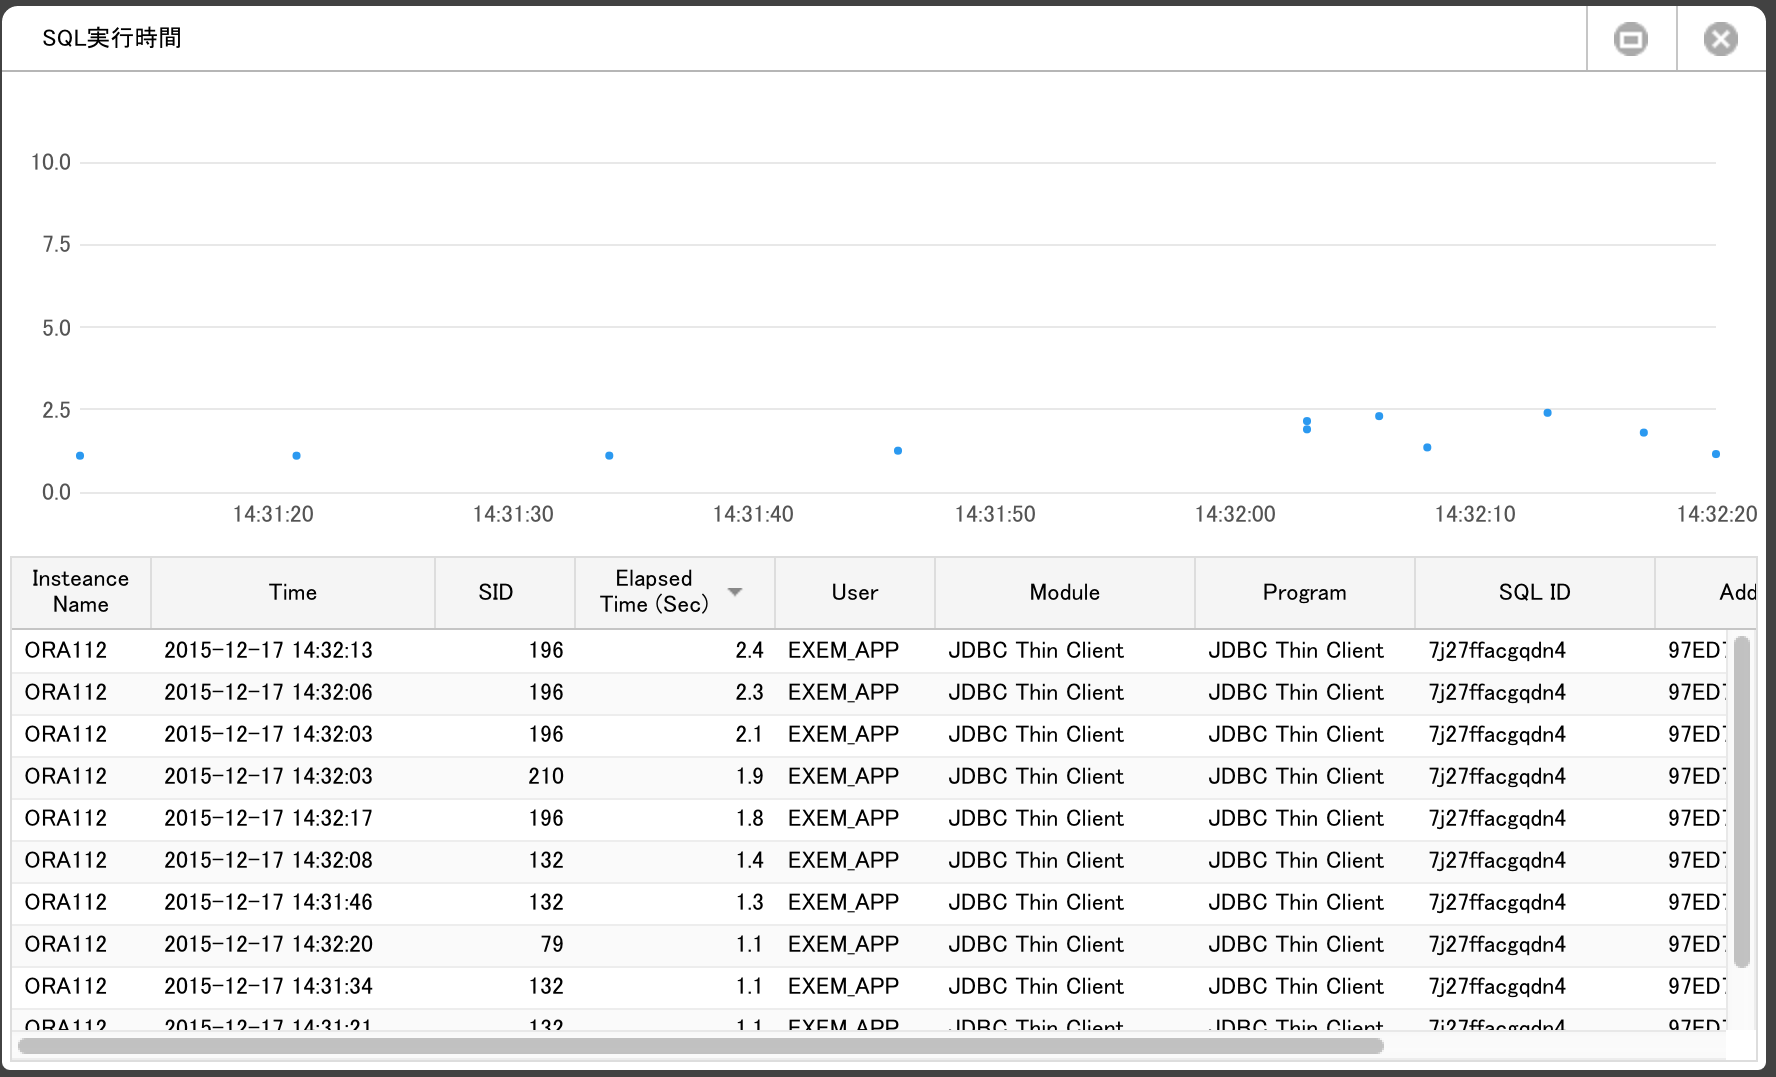
Task: Click elapsed time value 1.4
Action: pyautogui.click(x=749, y=860)
